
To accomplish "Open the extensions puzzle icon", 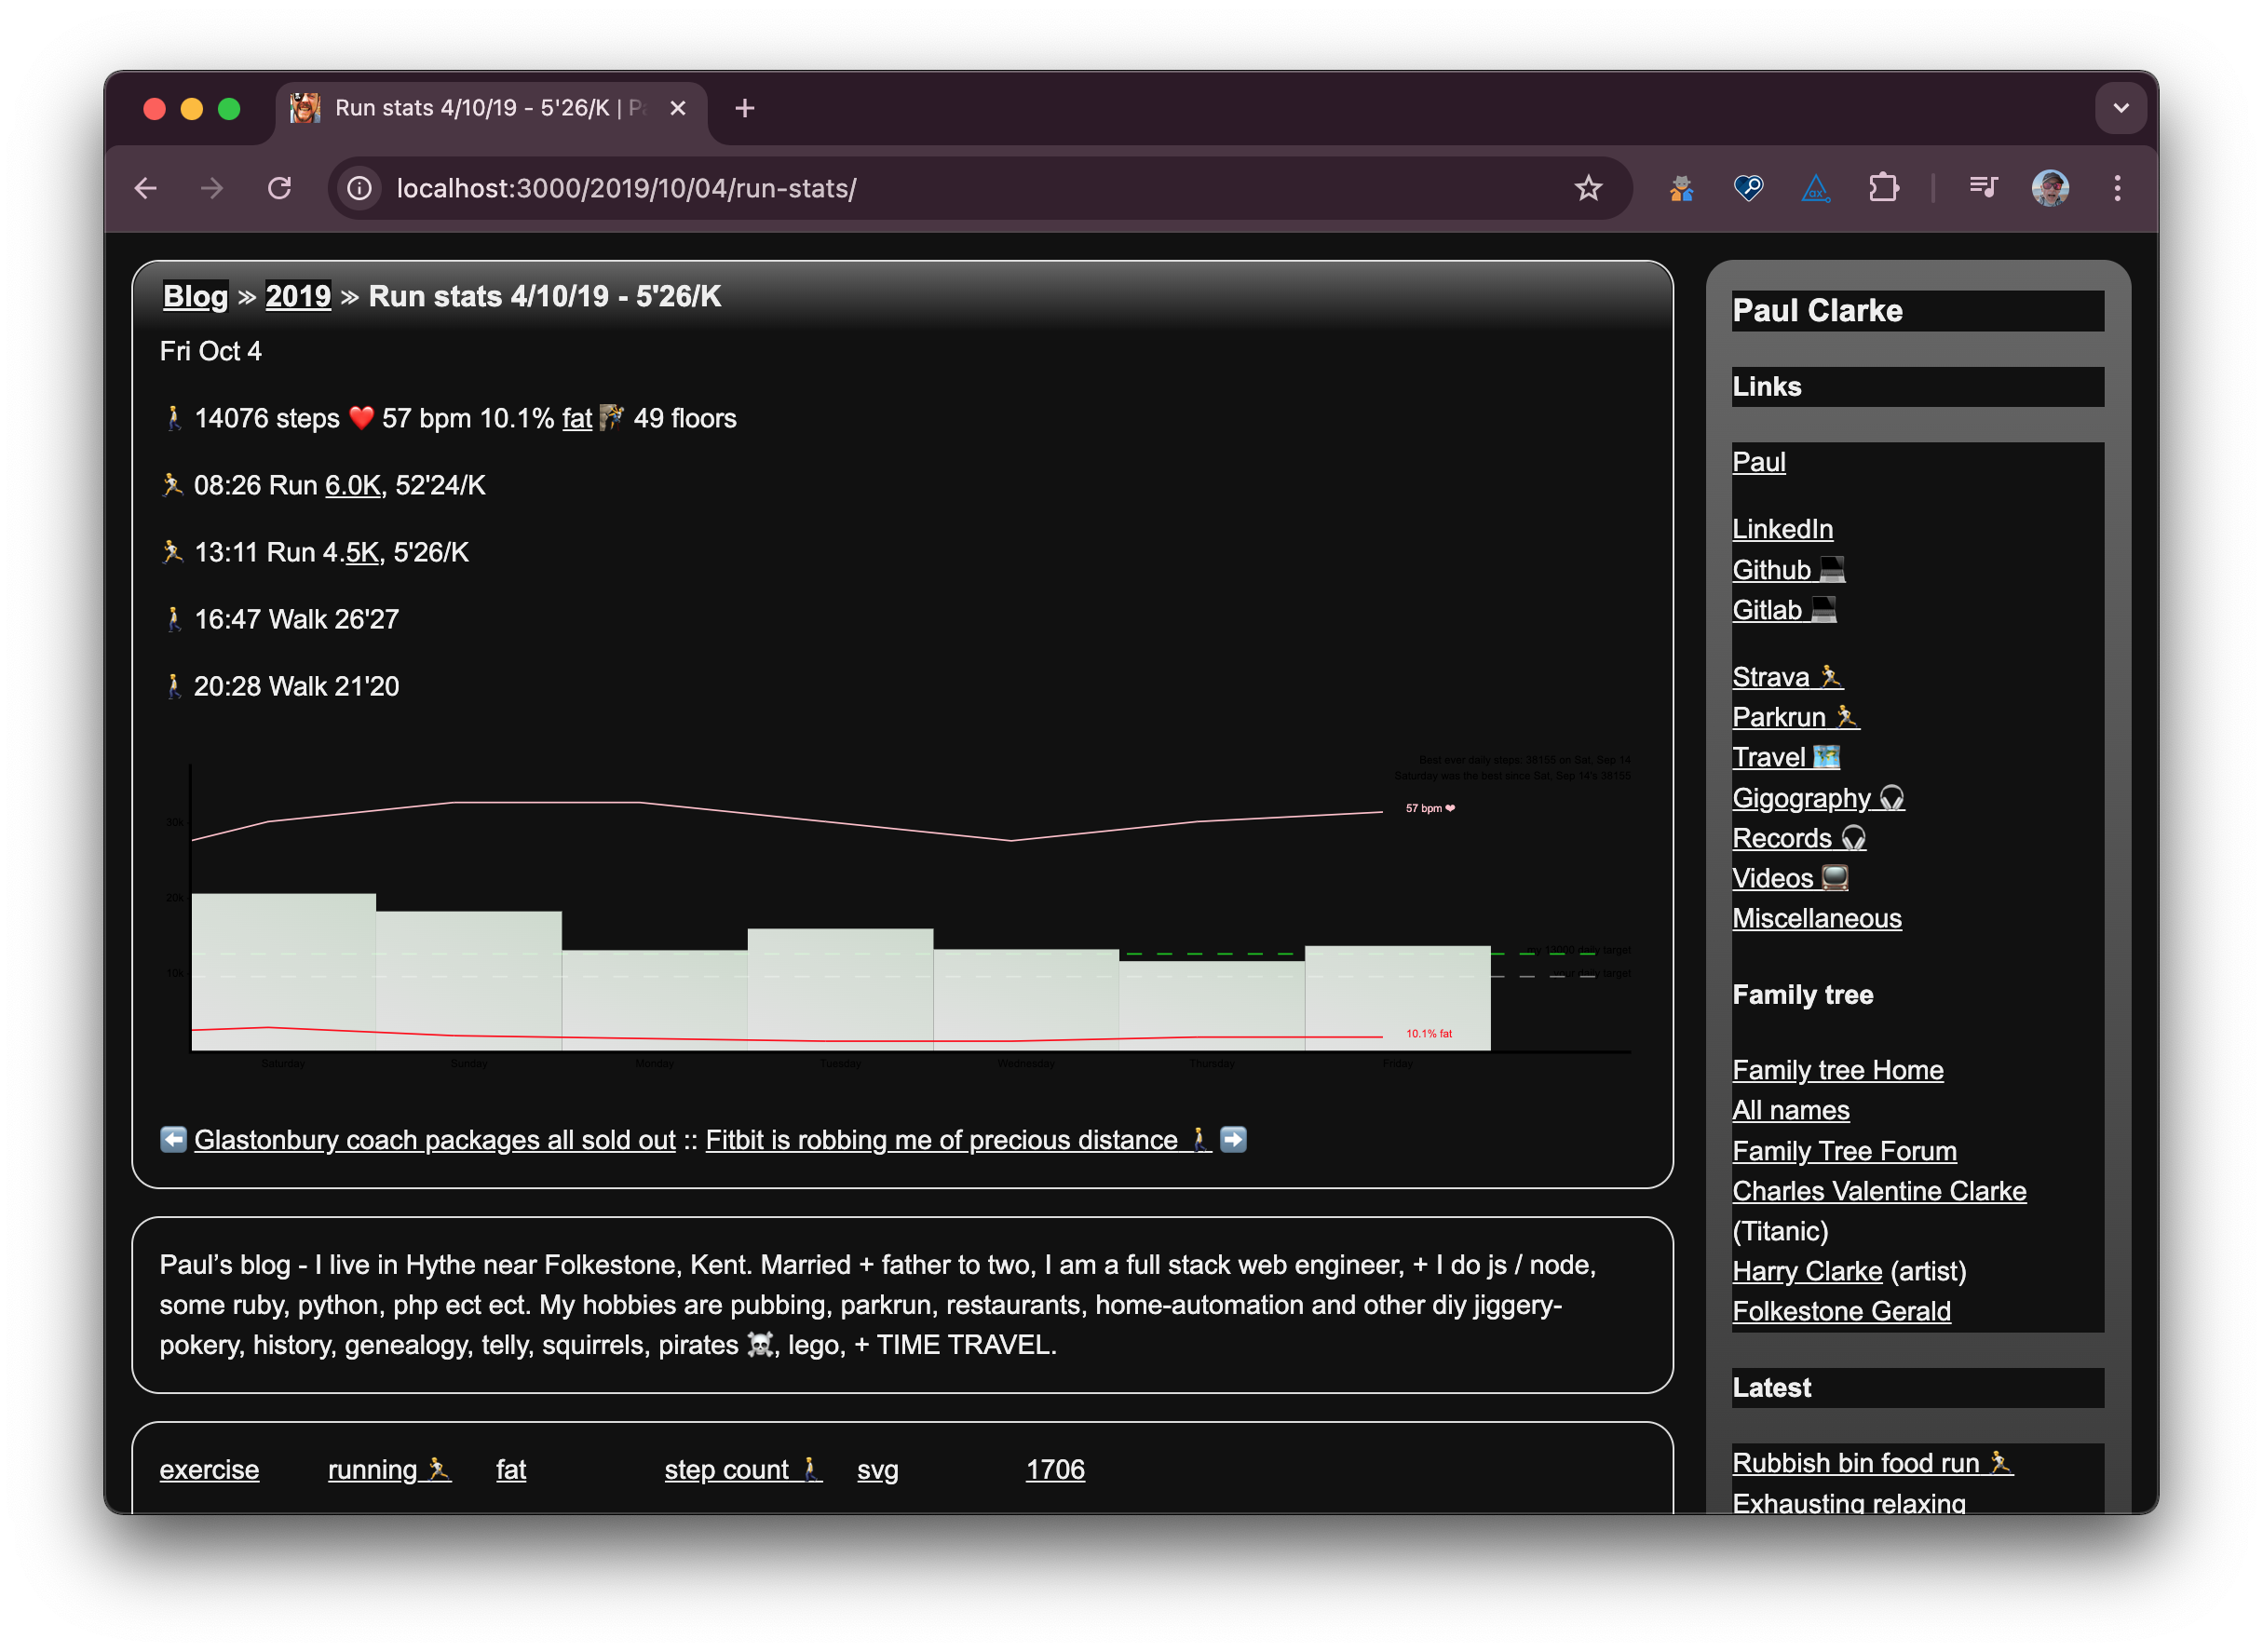I will (1883, 188).
